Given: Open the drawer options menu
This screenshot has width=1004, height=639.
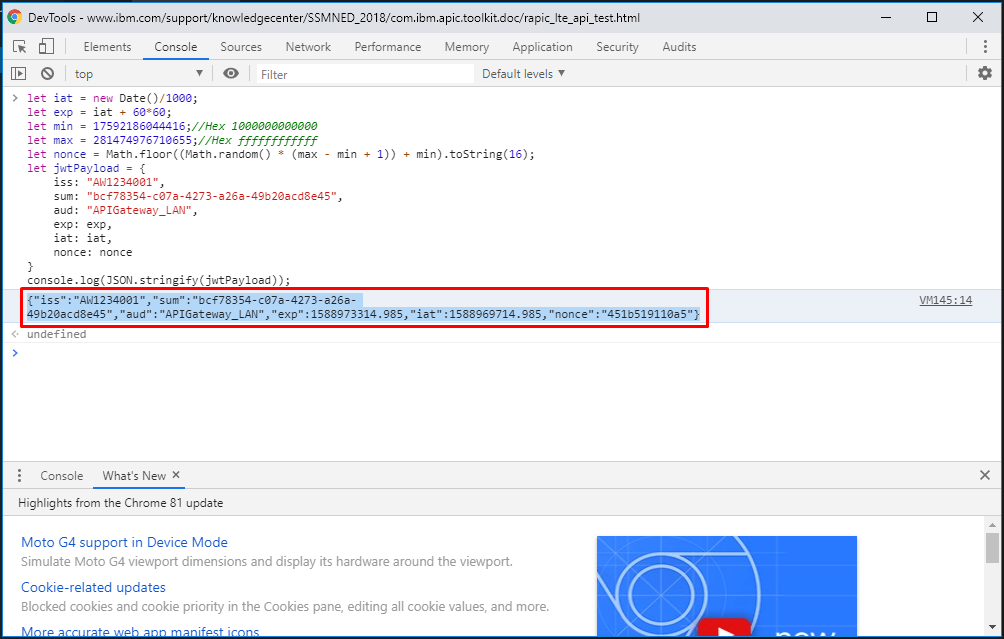Looking at the screenshot, I should pyautogui.click(x=18, y=475).
